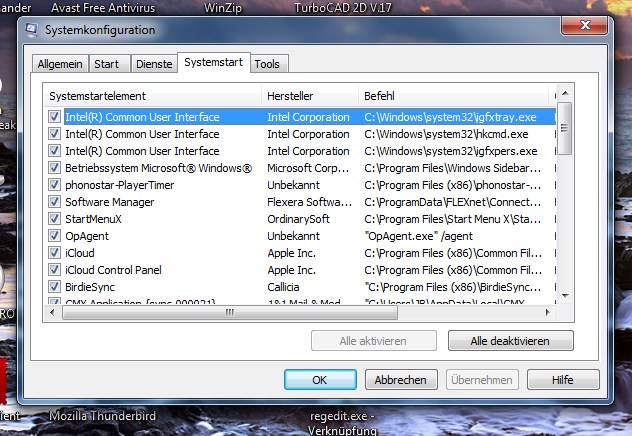Uncheck the iCloud startup entry
Viewport: 632px width, 436px height.
point(54,253)
